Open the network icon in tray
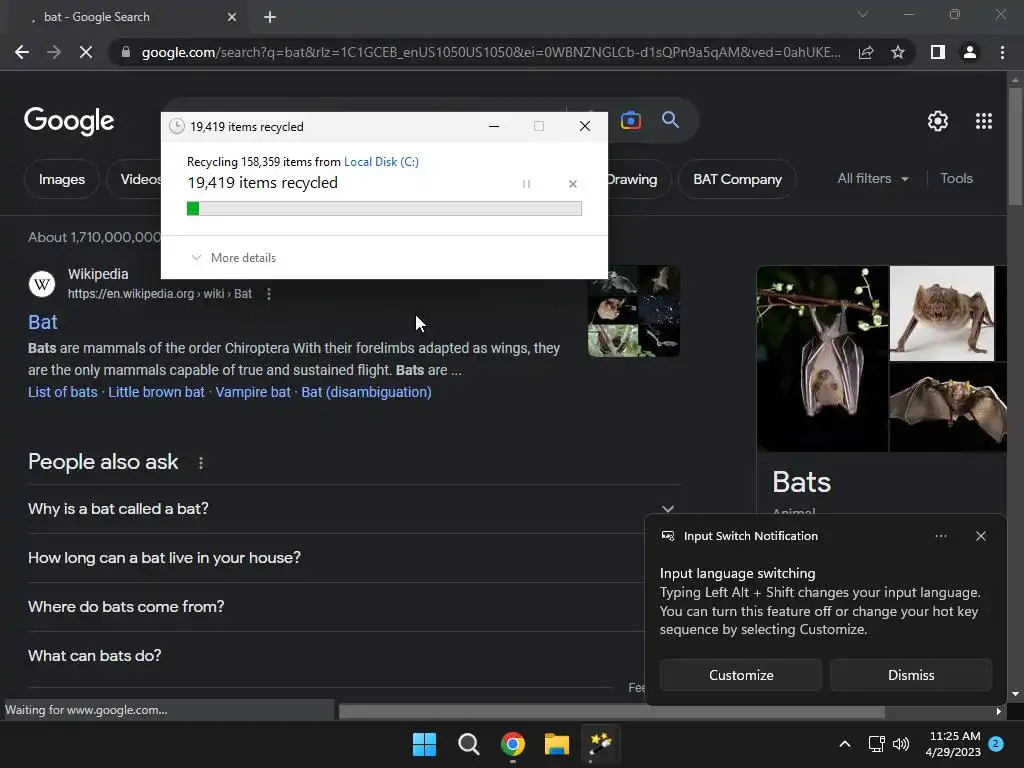This screenshot has height=768, width=1024. pyautogui.click(x=876, y=744)
